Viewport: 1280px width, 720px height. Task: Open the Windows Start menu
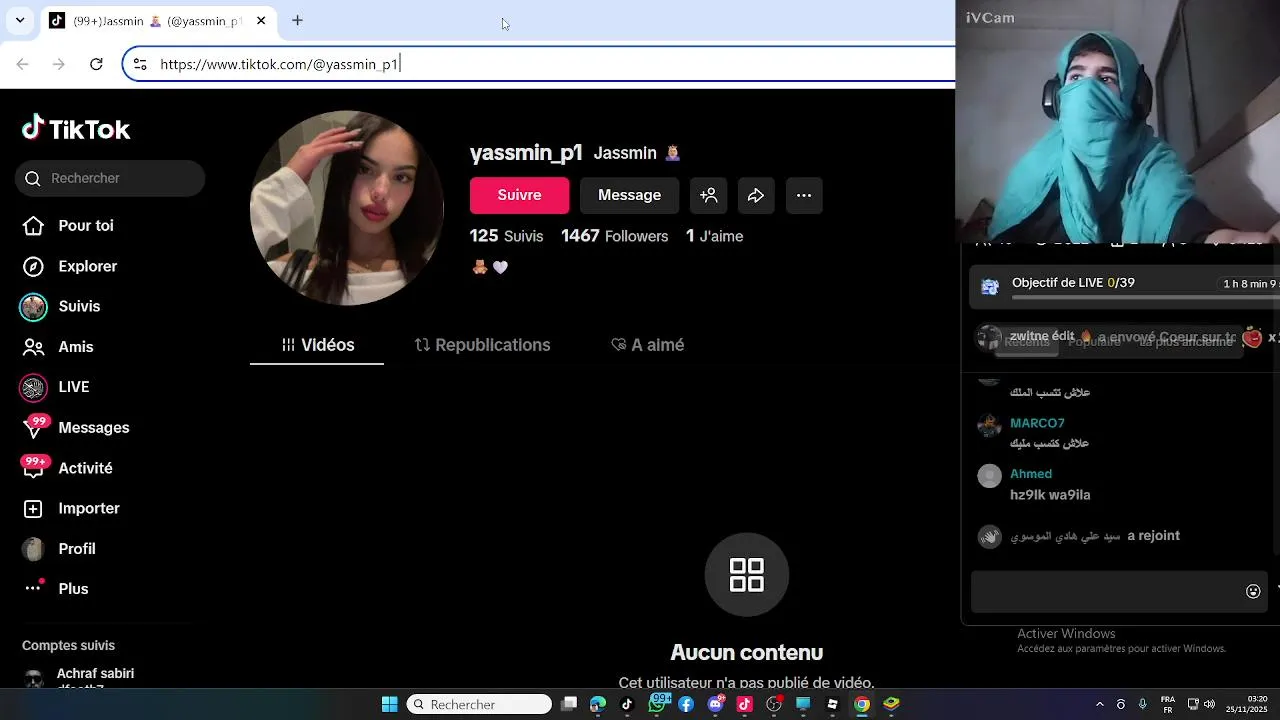tap(389, 705)
